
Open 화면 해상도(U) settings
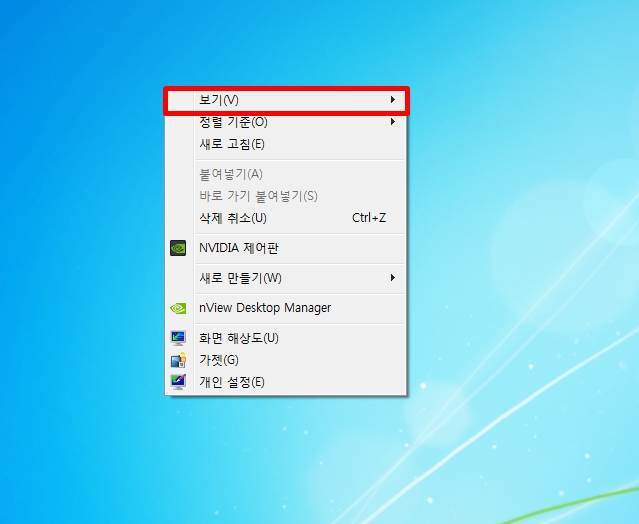(x=286, y=338)
